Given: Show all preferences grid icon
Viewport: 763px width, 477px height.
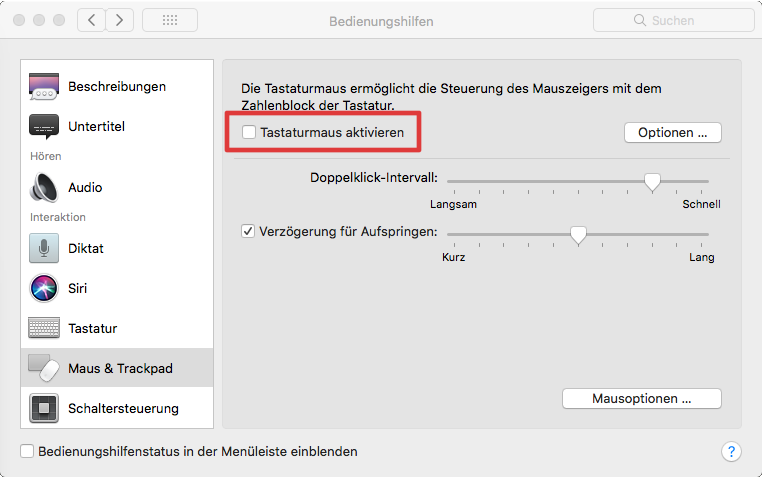Looking at the screenshot, I should [170, 20].
